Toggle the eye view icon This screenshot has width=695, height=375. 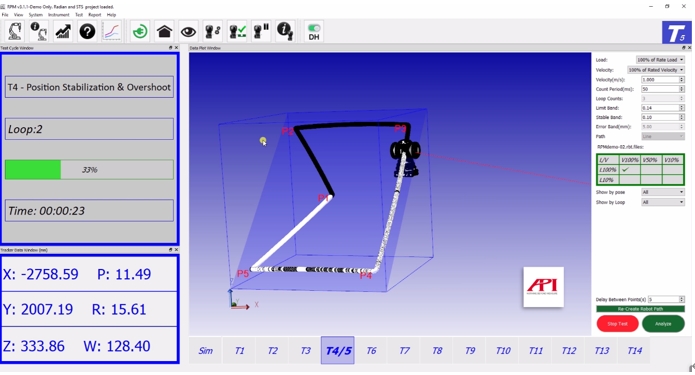(x=188, y=31)
